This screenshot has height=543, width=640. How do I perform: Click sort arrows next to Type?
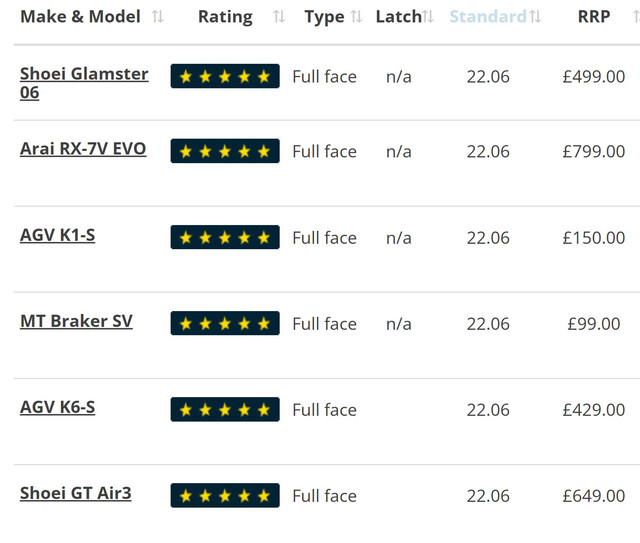click(x=356, y=17)
